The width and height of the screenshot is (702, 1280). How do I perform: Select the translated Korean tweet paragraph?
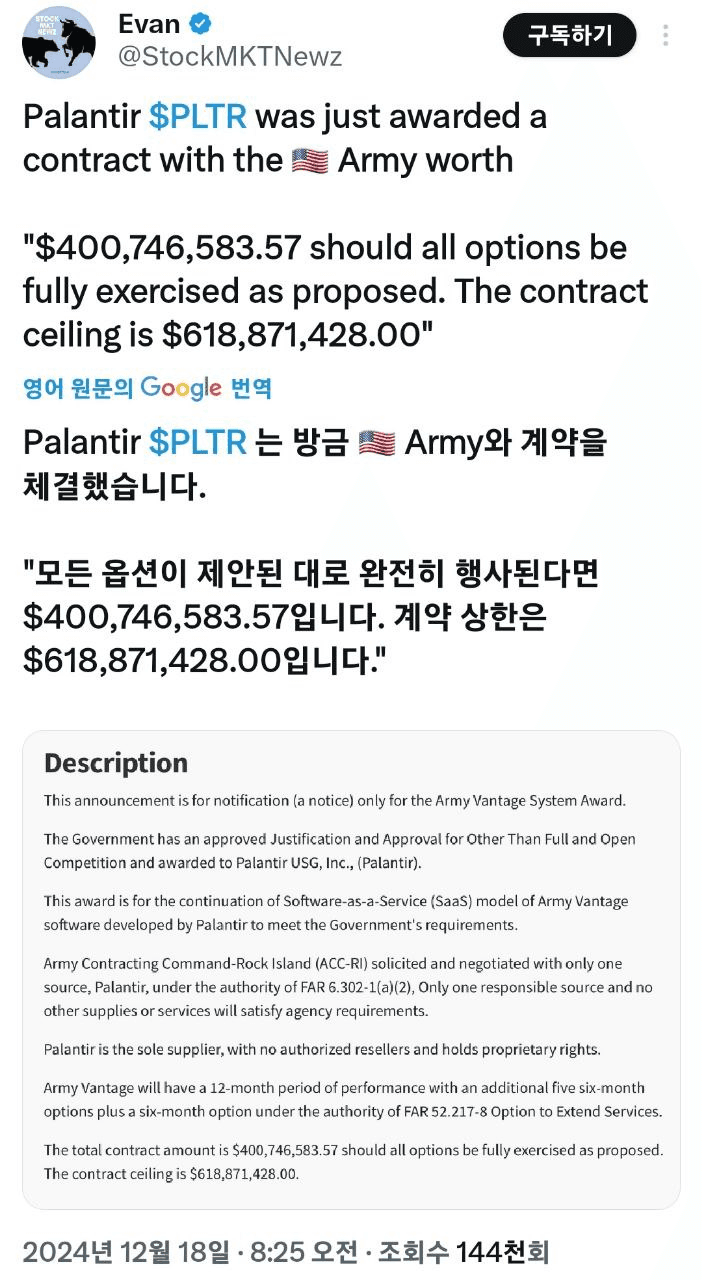click(315, 550)
